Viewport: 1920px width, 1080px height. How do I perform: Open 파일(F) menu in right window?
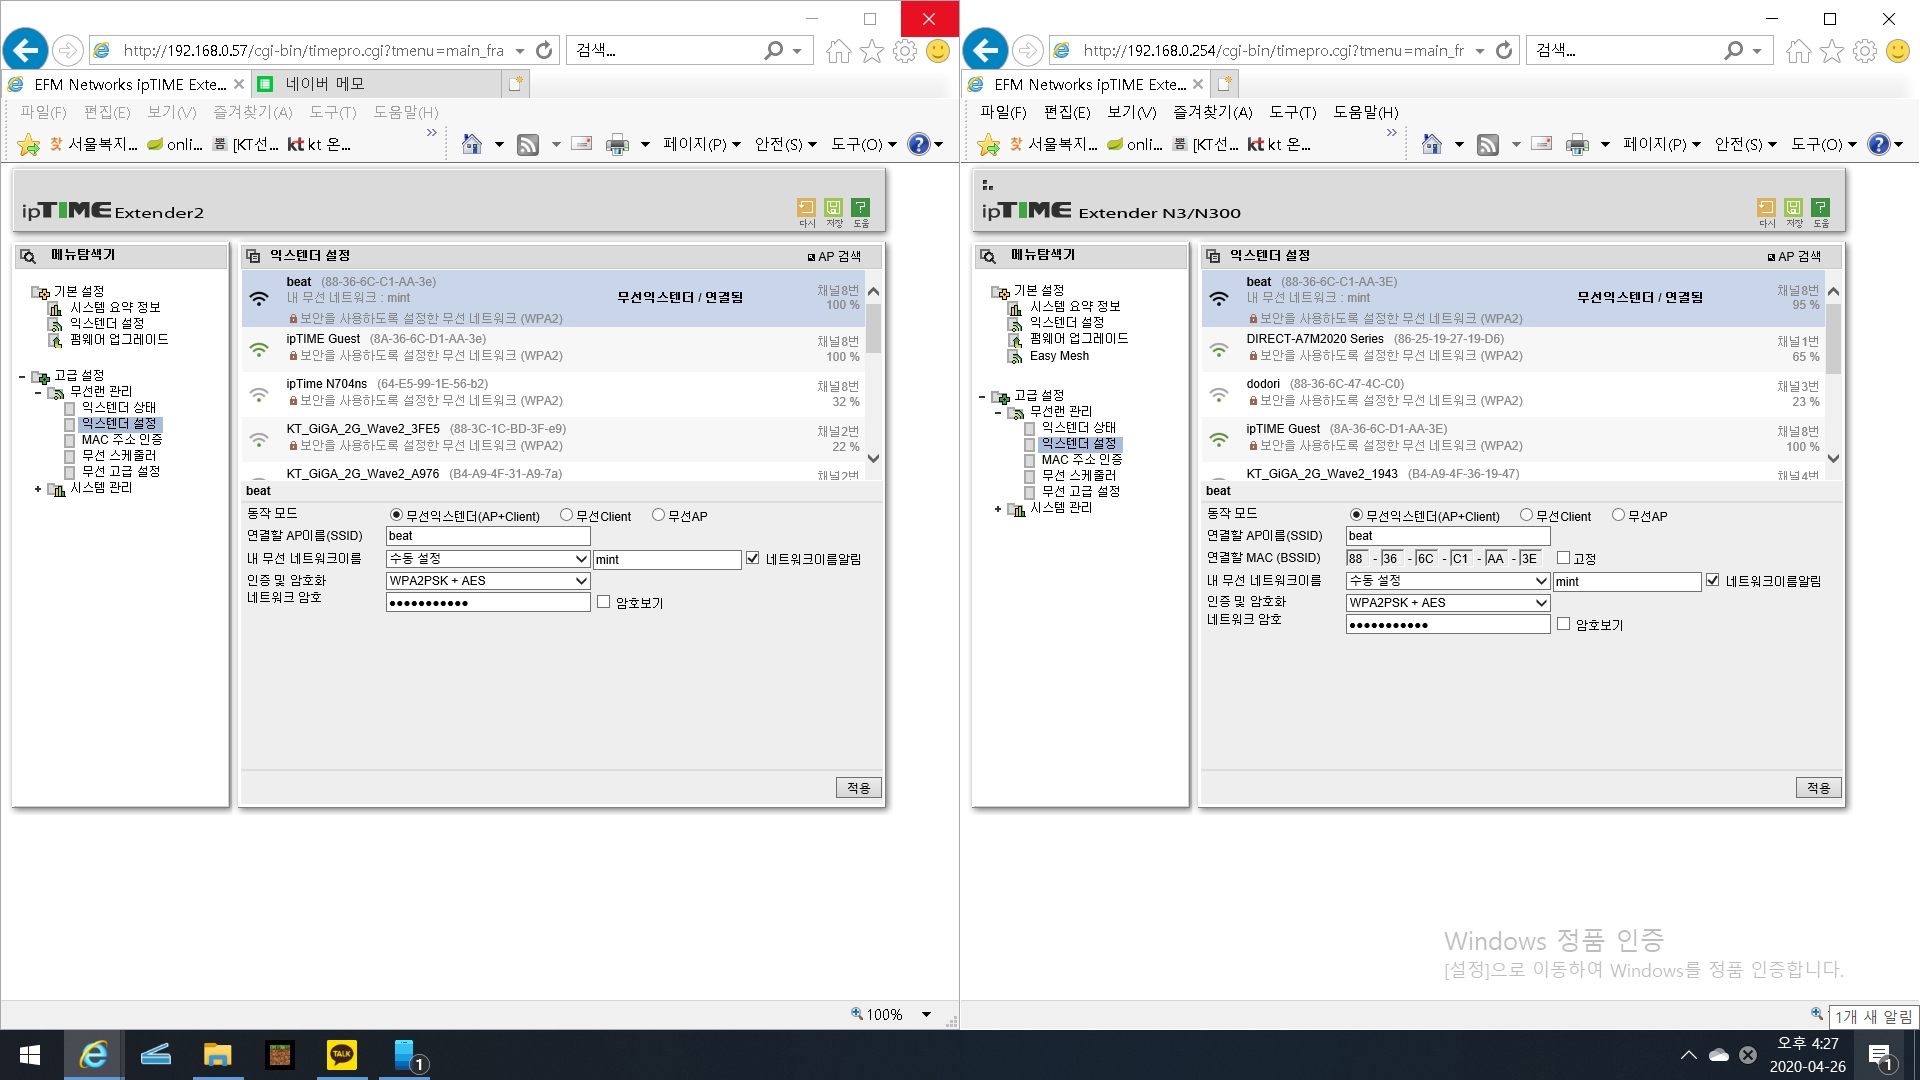point(1003,112)
